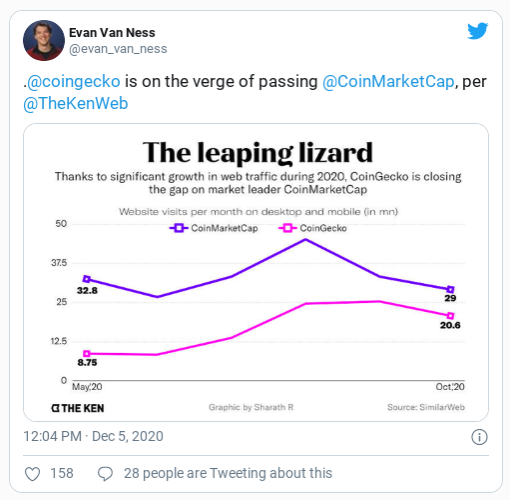Screen dimensions: 510x500
Task: Open the @coingecko mention link
Action: point(74,81)
